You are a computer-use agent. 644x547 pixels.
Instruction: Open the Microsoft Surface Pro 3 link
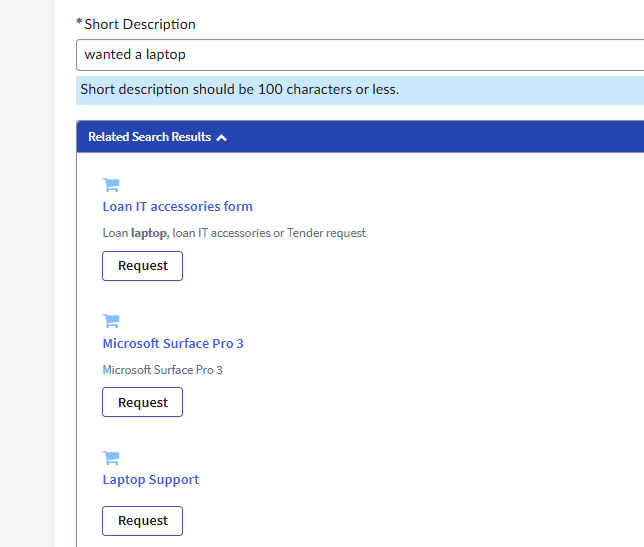173,343
